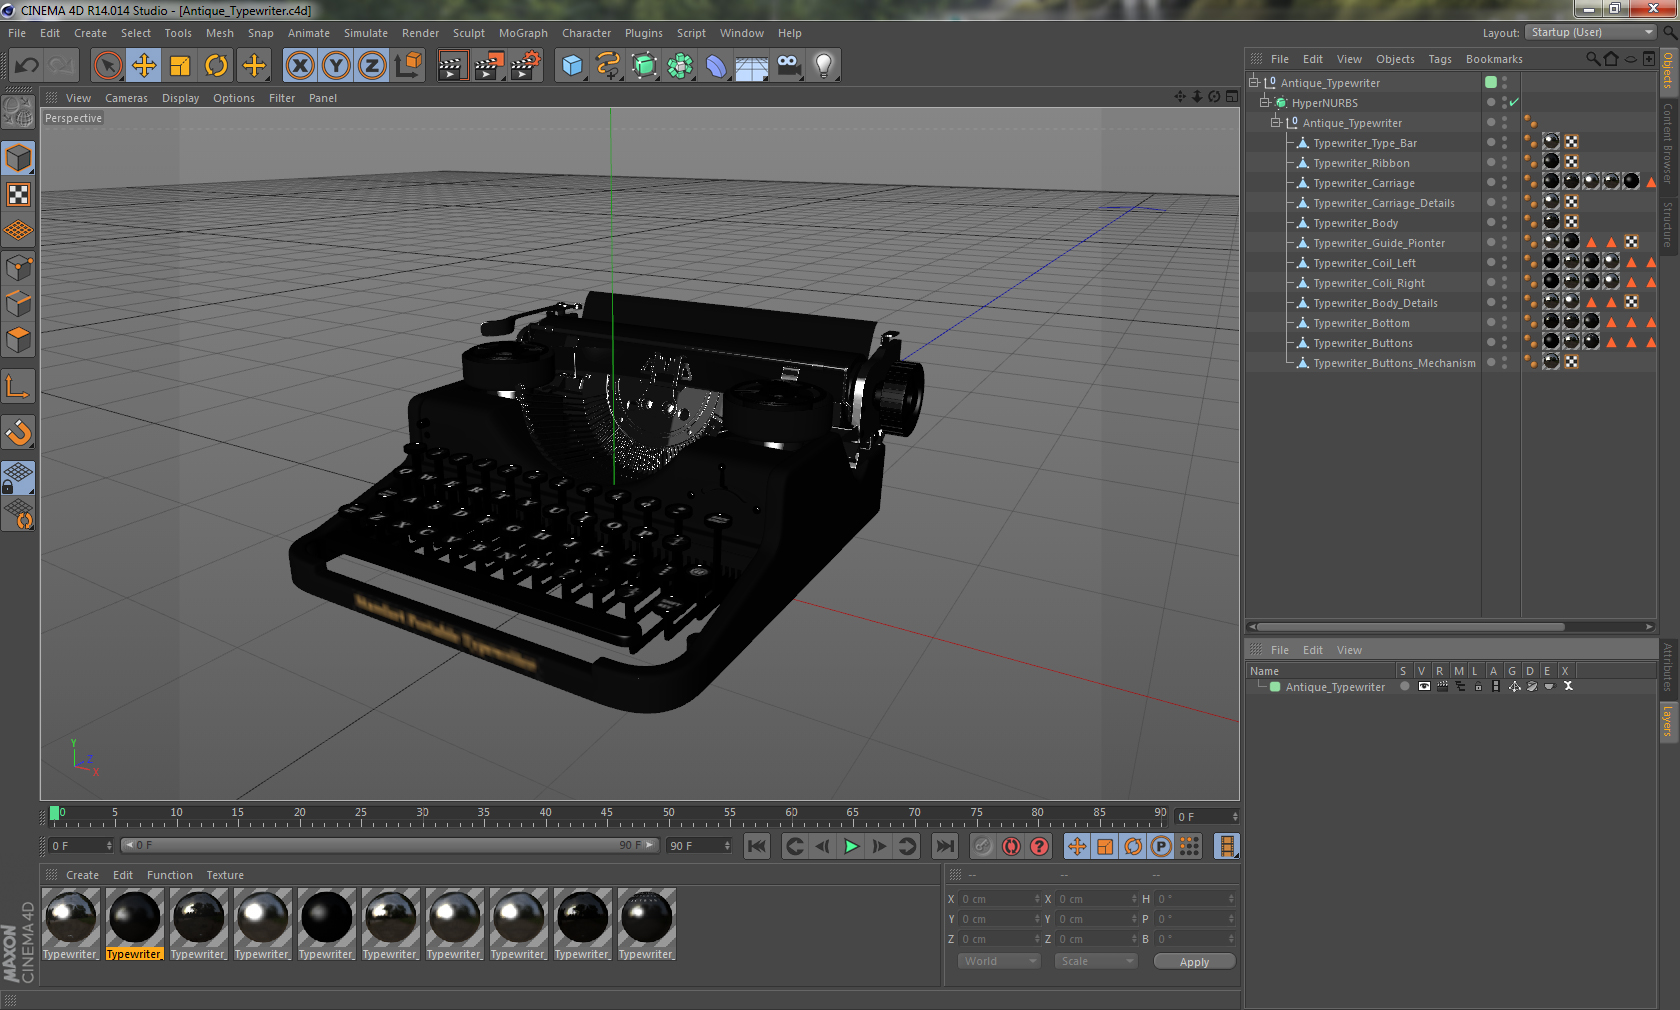Open the Scale mode dropdown

coord(1096,961)
